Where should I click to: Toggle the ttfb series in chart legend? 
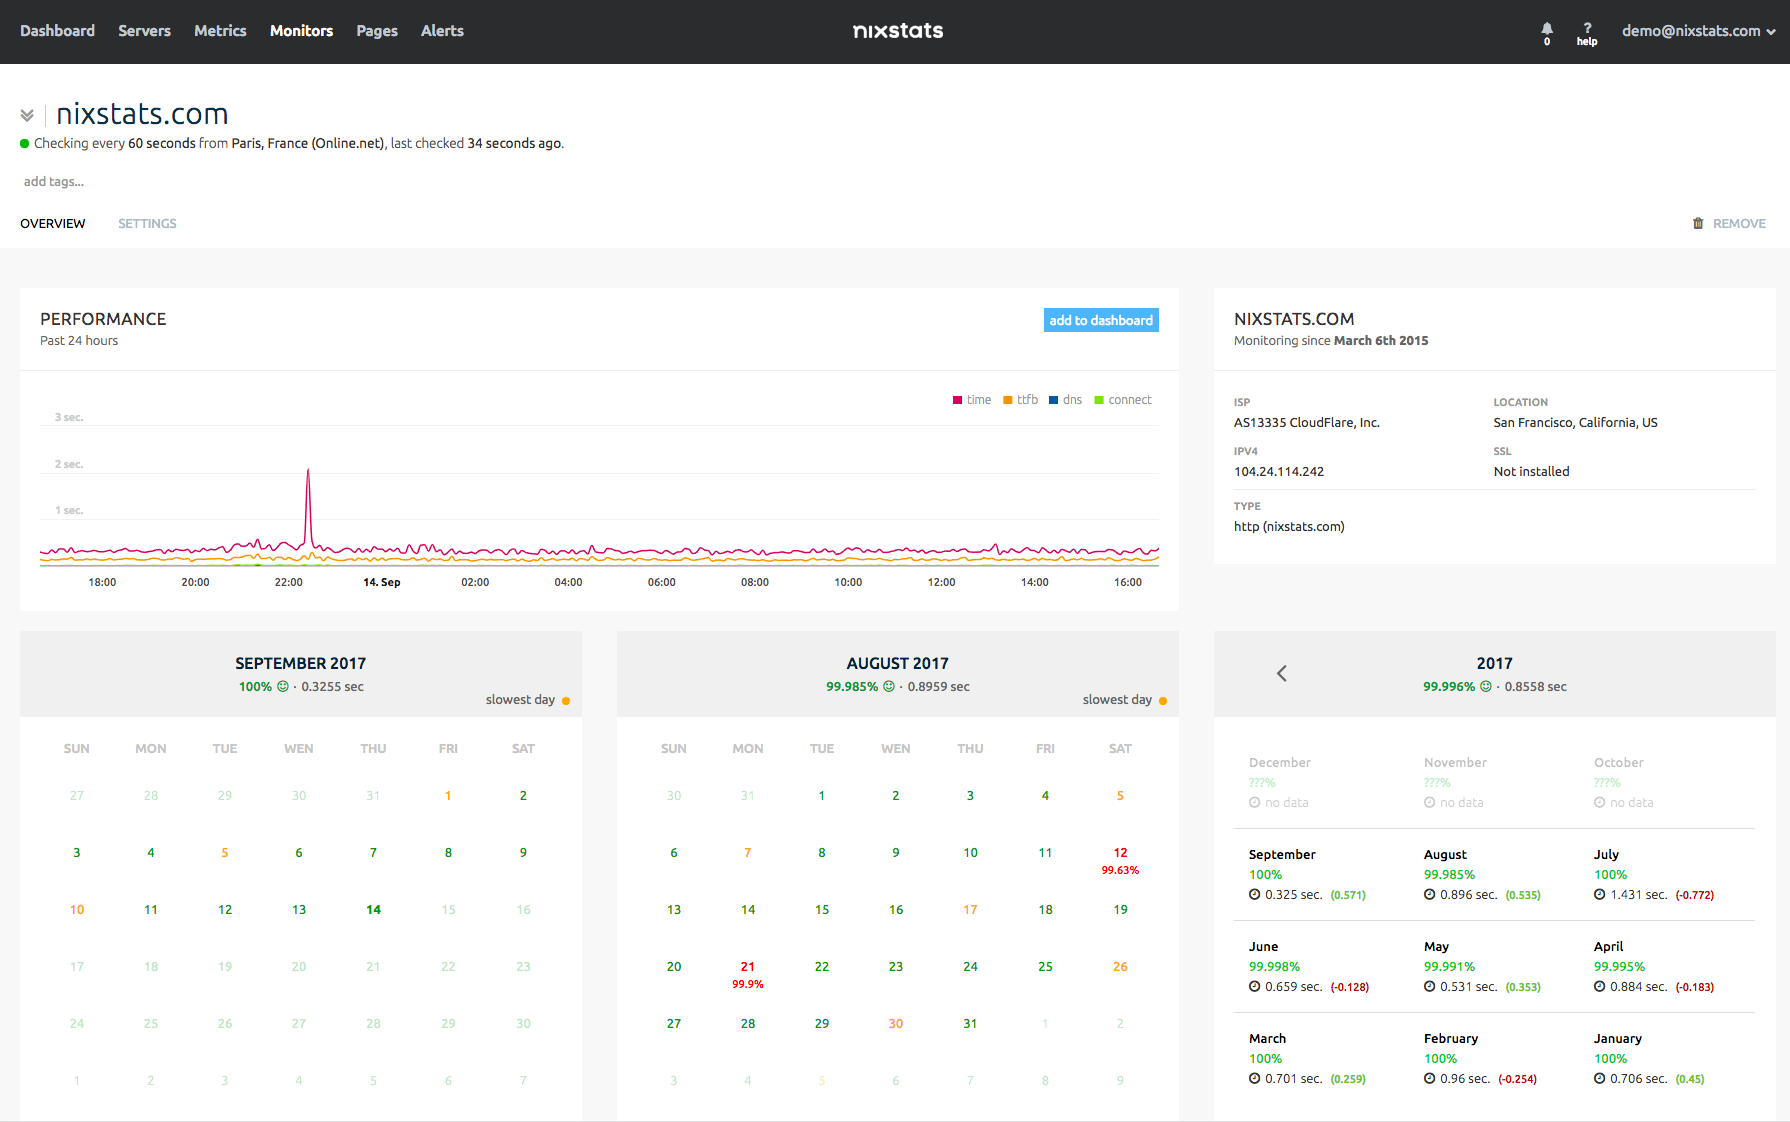click(x=1021, y=399)
